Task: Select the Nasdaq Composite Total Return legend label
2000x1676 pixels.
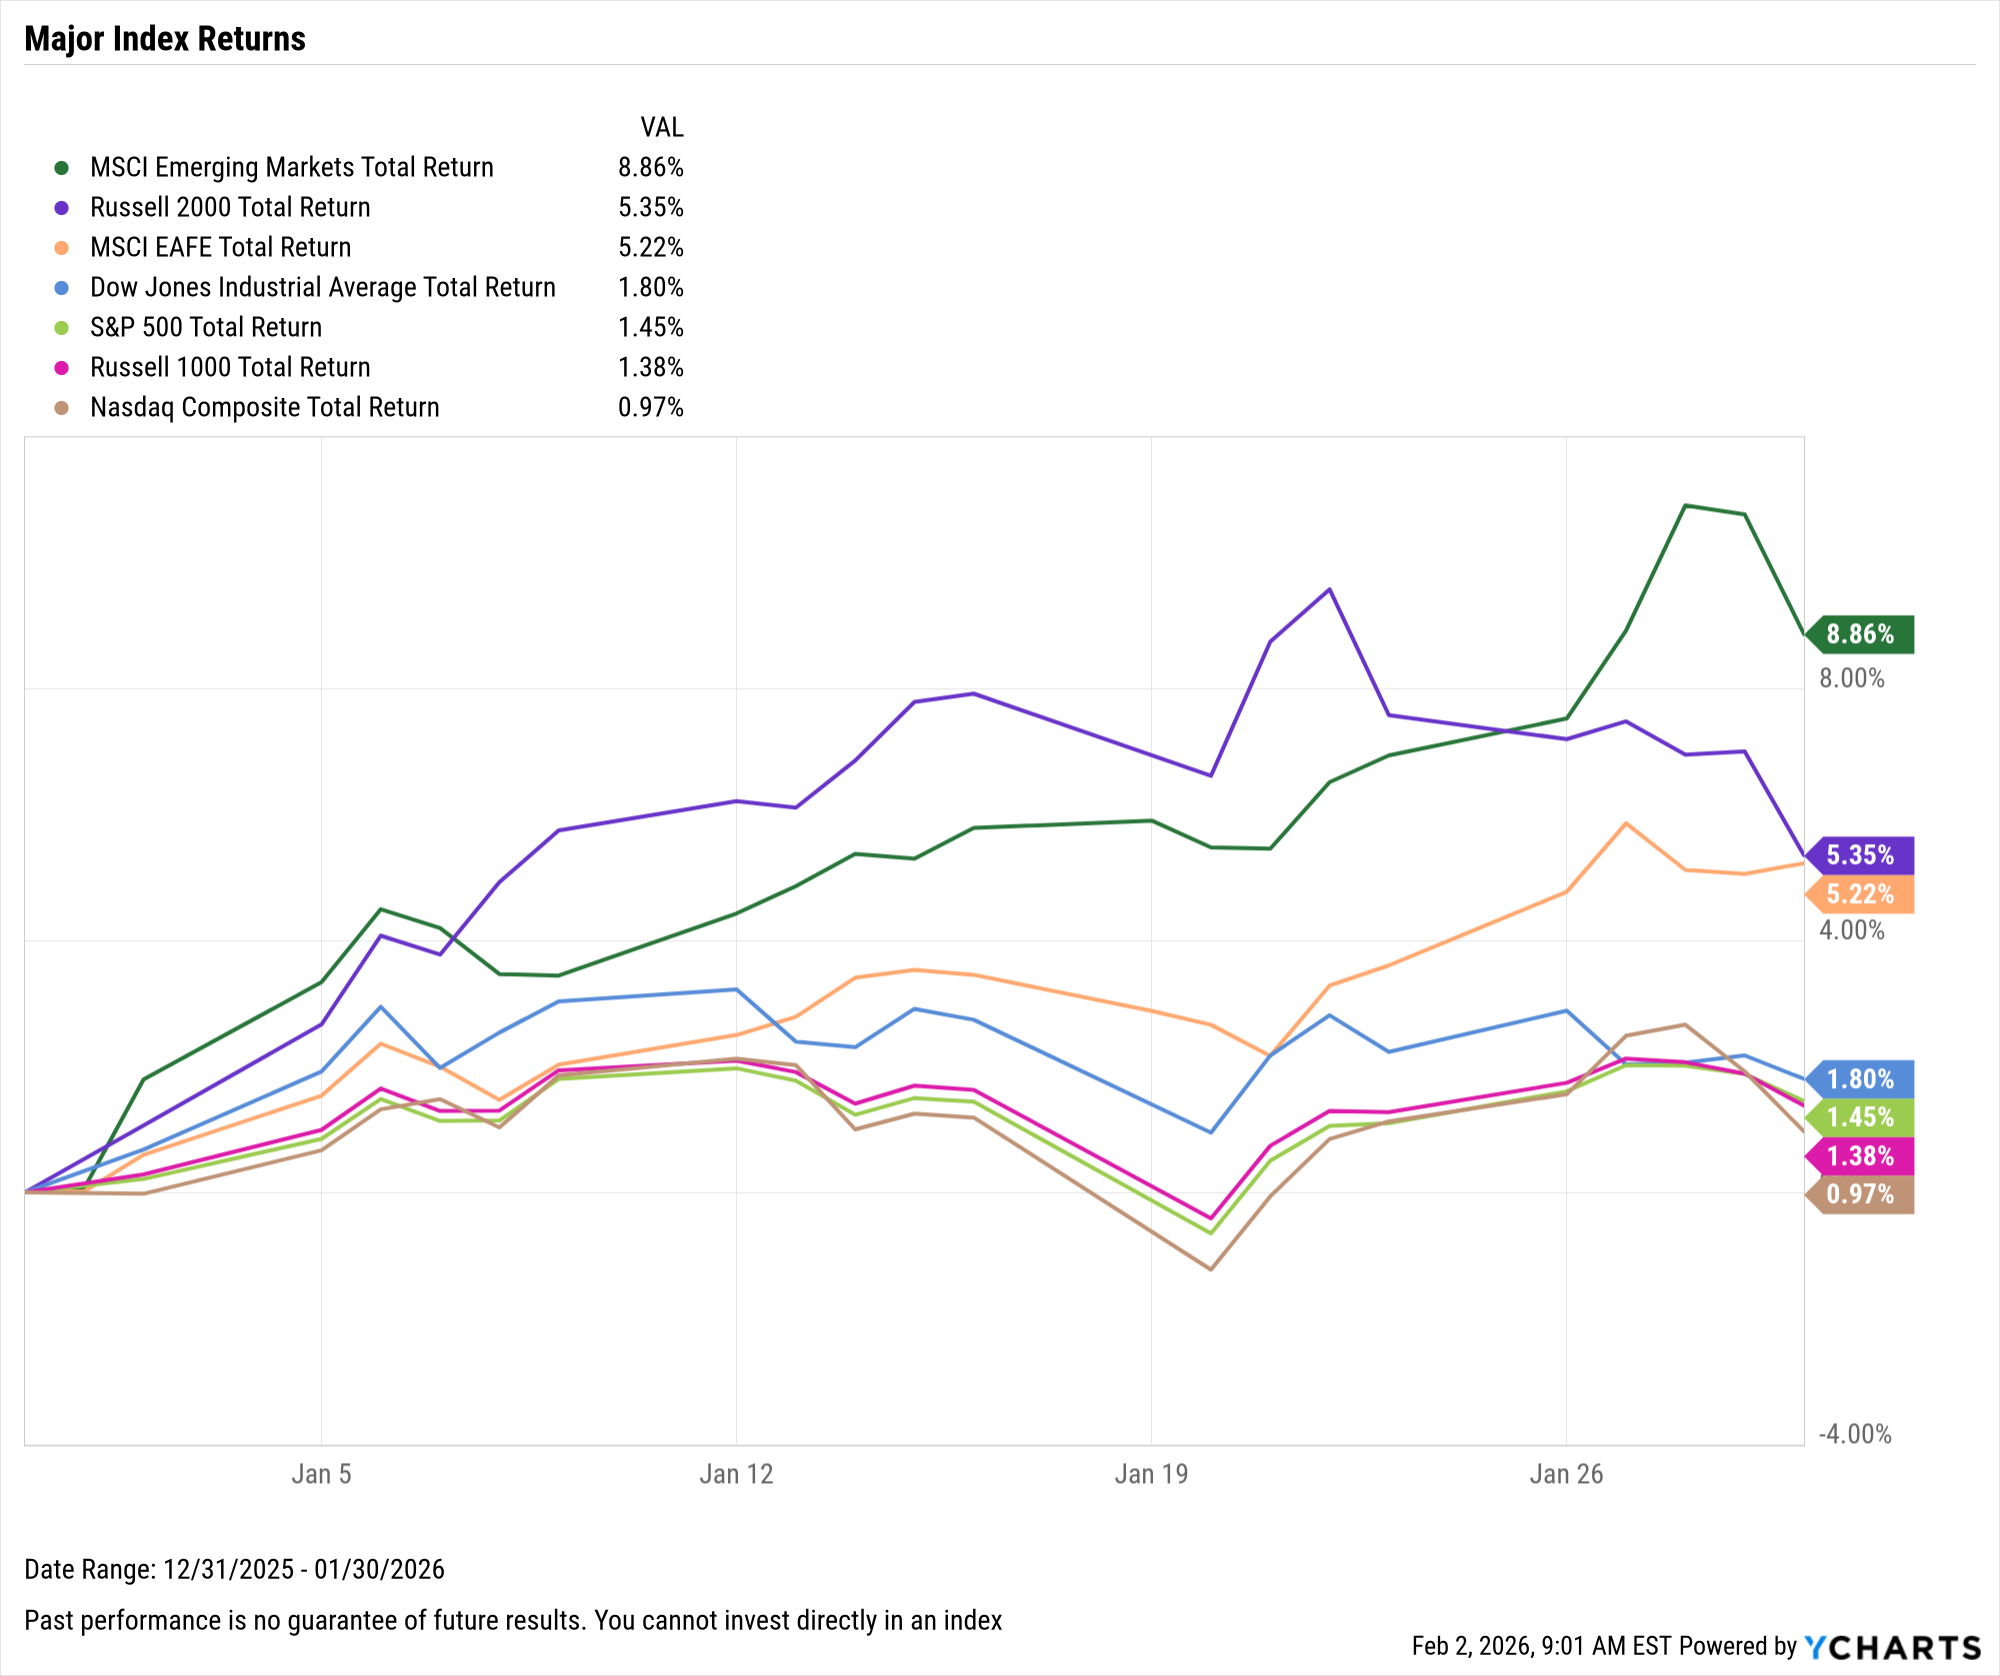Action: point(265,408)
